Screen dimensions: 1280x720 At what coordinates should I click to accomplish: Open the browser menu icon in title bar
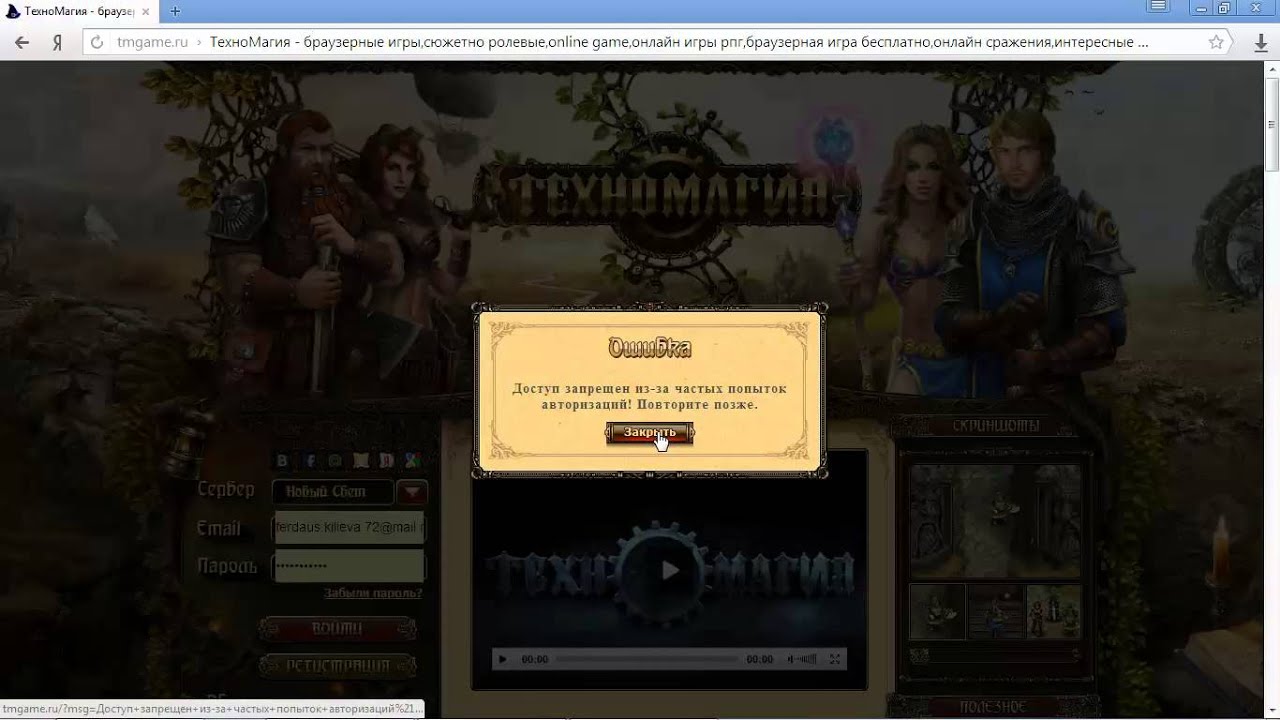[1158, 7]
